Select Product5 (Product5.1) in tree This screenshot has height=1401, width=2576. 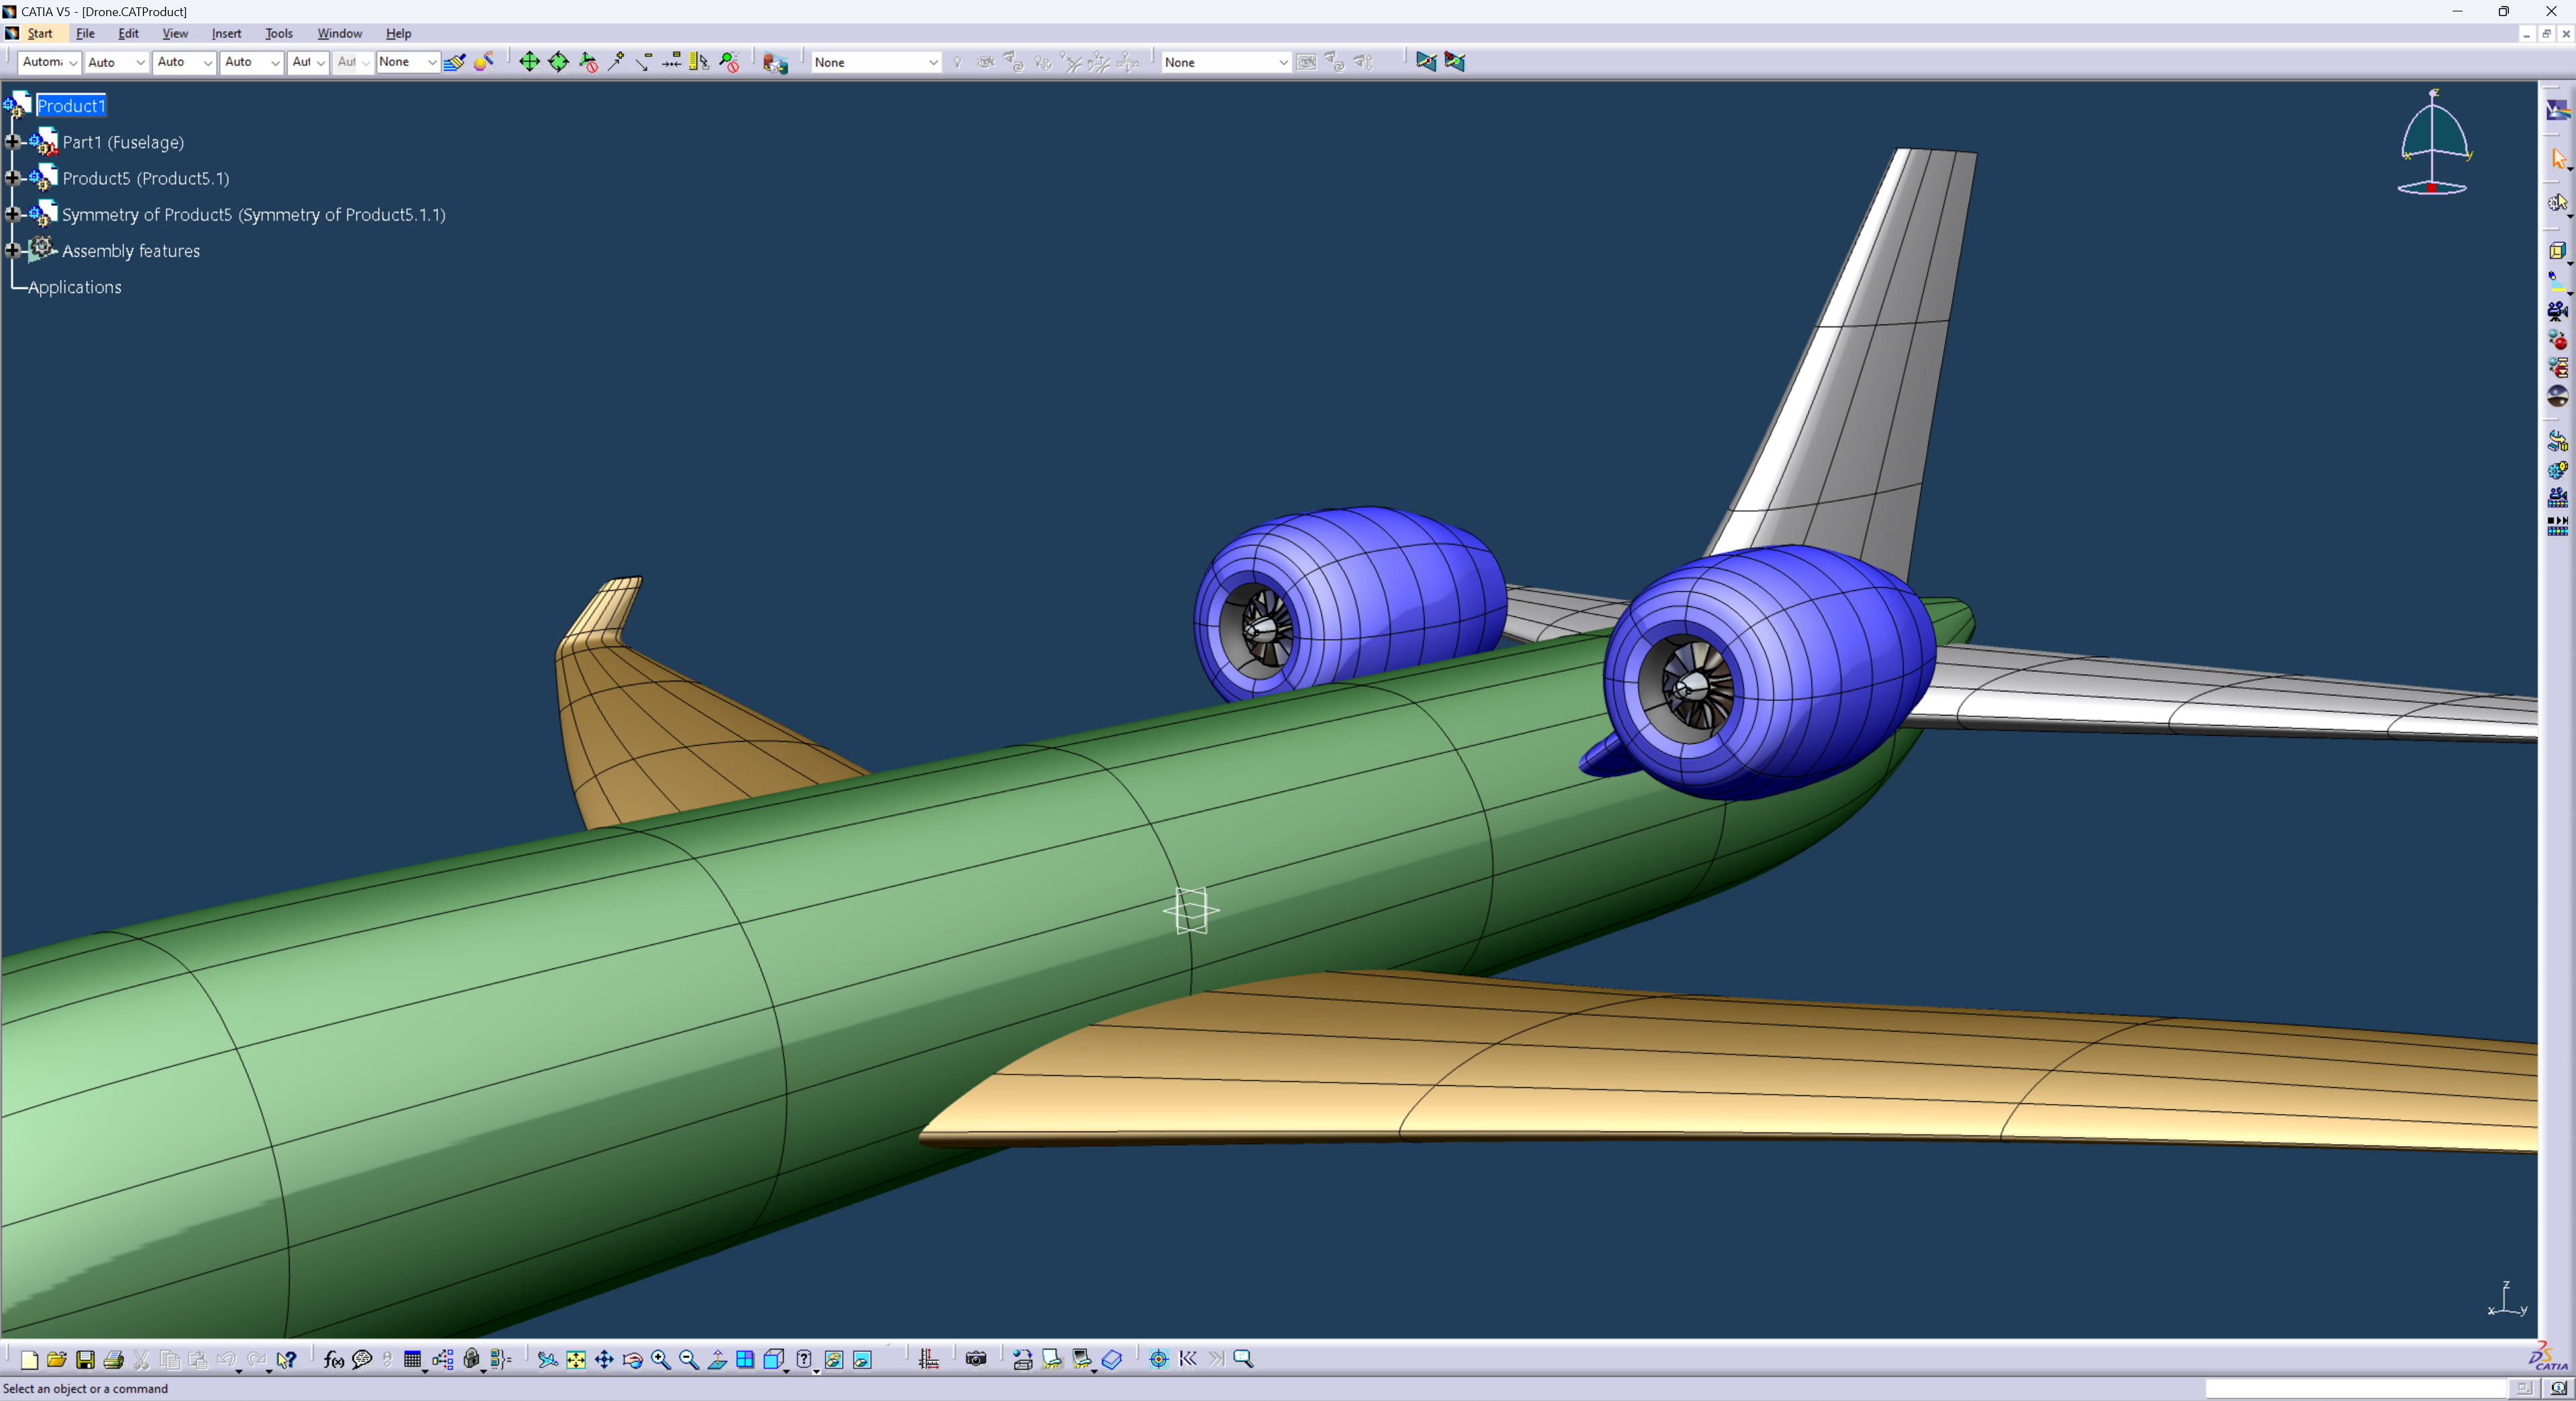click(x=145, y=178)
